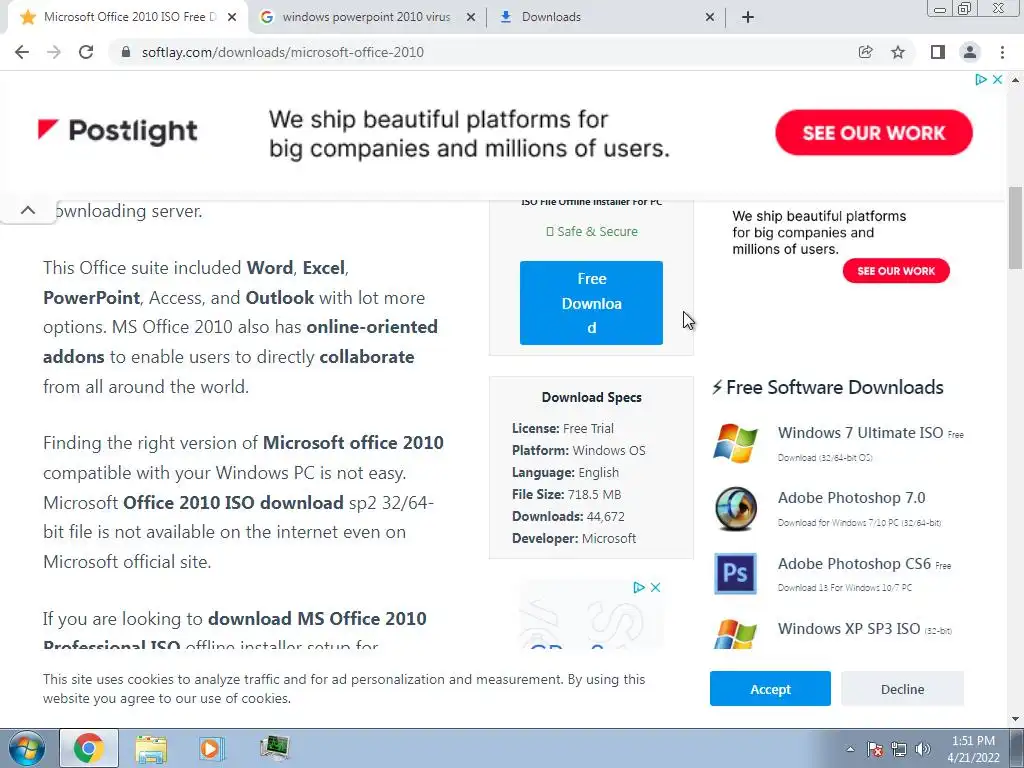
Task: Click the sidebar SEE OUR WORK button
Action: point(896,271)
